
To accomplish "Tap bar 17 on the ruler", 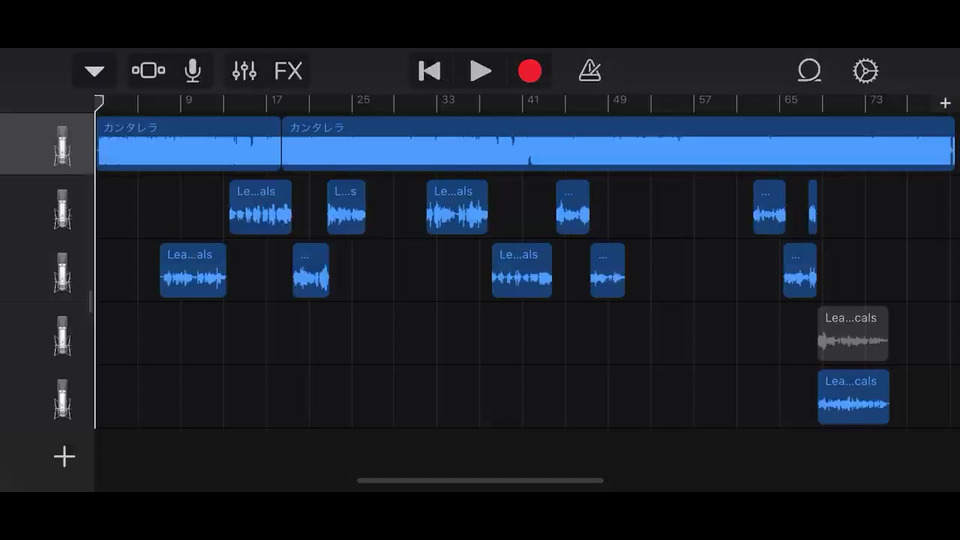I will pos(277,100).
